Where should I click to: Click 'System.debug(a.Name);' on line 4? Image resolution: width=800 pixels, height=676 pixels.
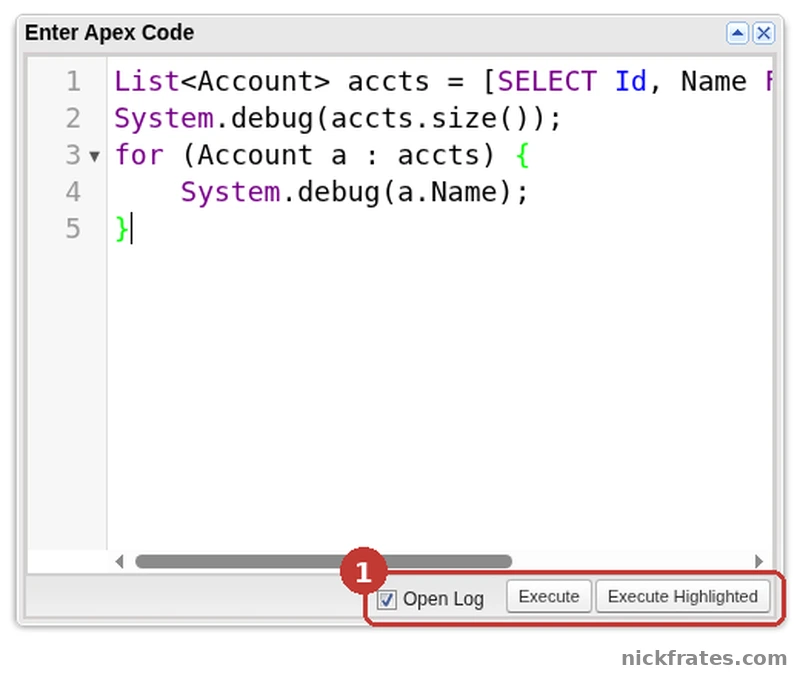[355, 193]
